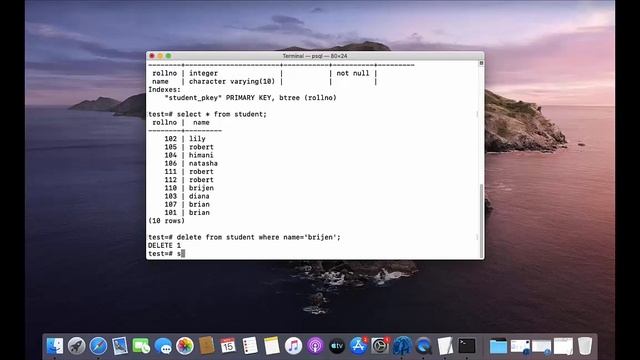The image size is (640, 360).
Task: Click the row '106 | natasha'
Action: coord(191,163)
